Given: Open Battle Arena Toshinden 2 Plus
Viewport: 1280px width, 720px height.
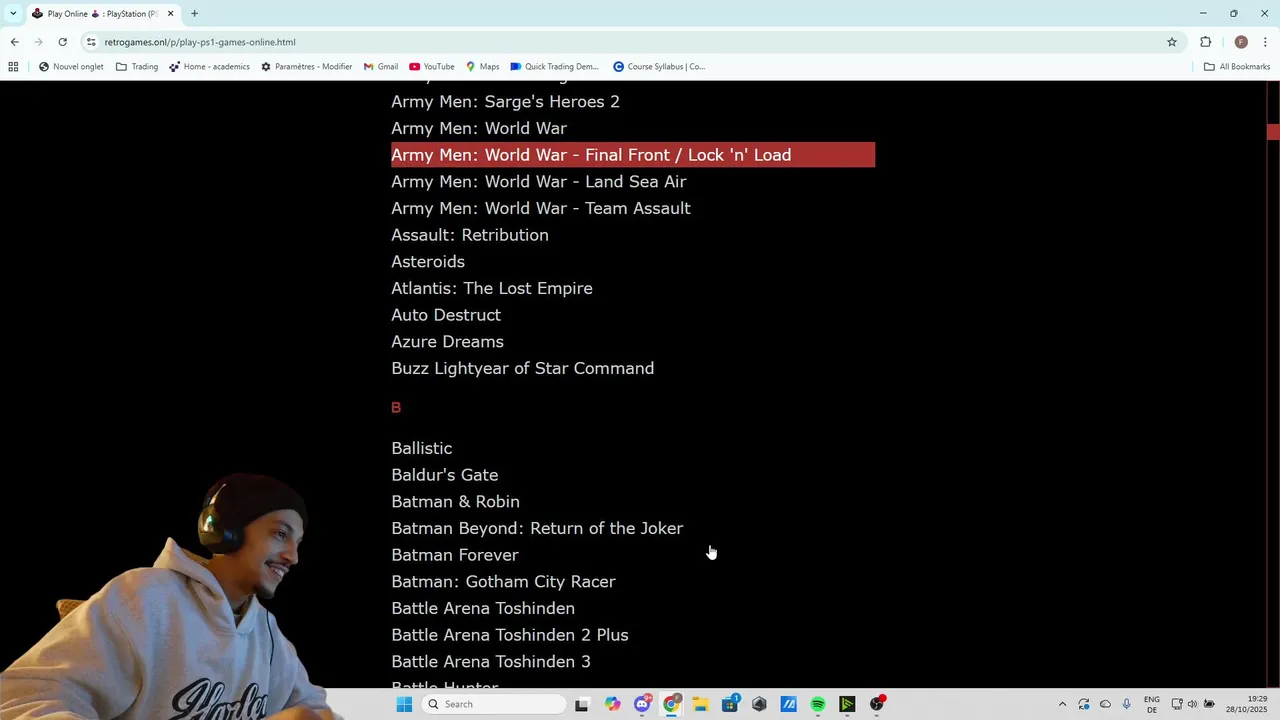Looking at the screenshot, I should point(510,635).
